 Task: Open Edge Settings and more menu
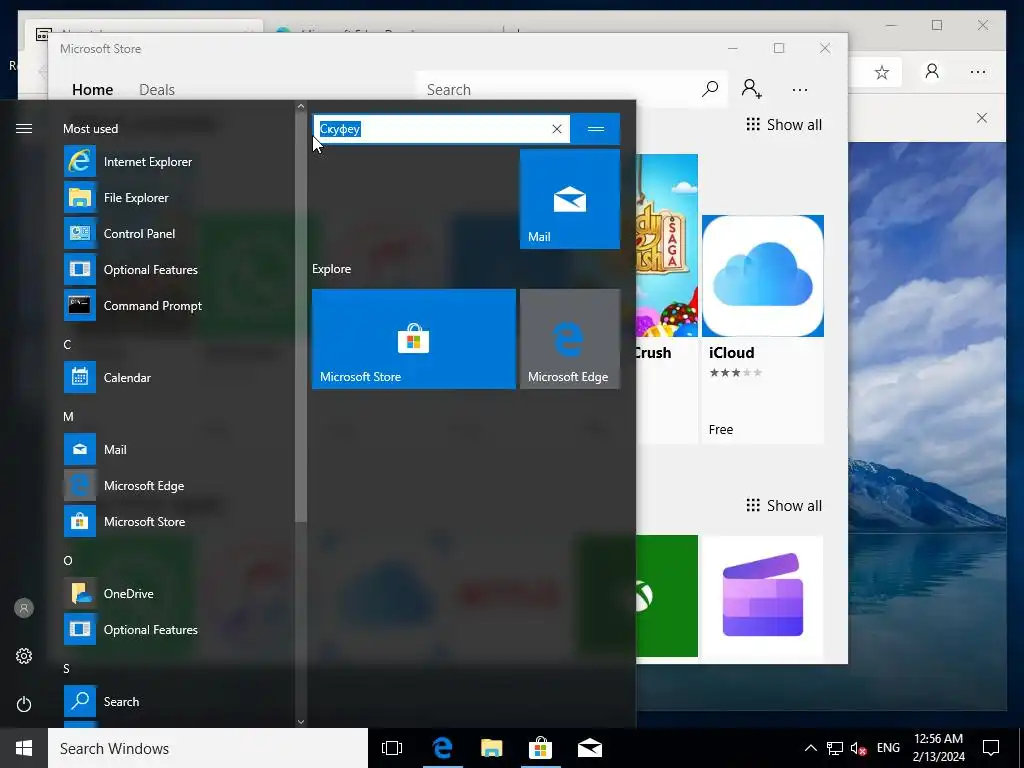978,72
